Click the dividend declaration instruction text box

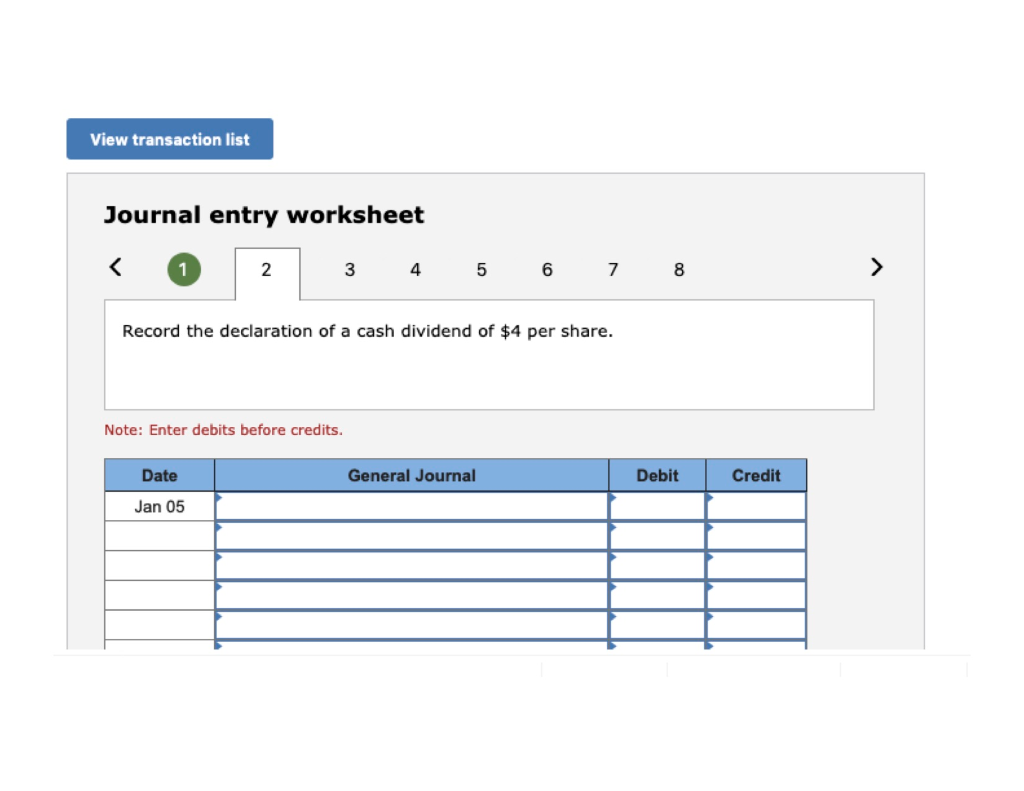coord(489,354)
